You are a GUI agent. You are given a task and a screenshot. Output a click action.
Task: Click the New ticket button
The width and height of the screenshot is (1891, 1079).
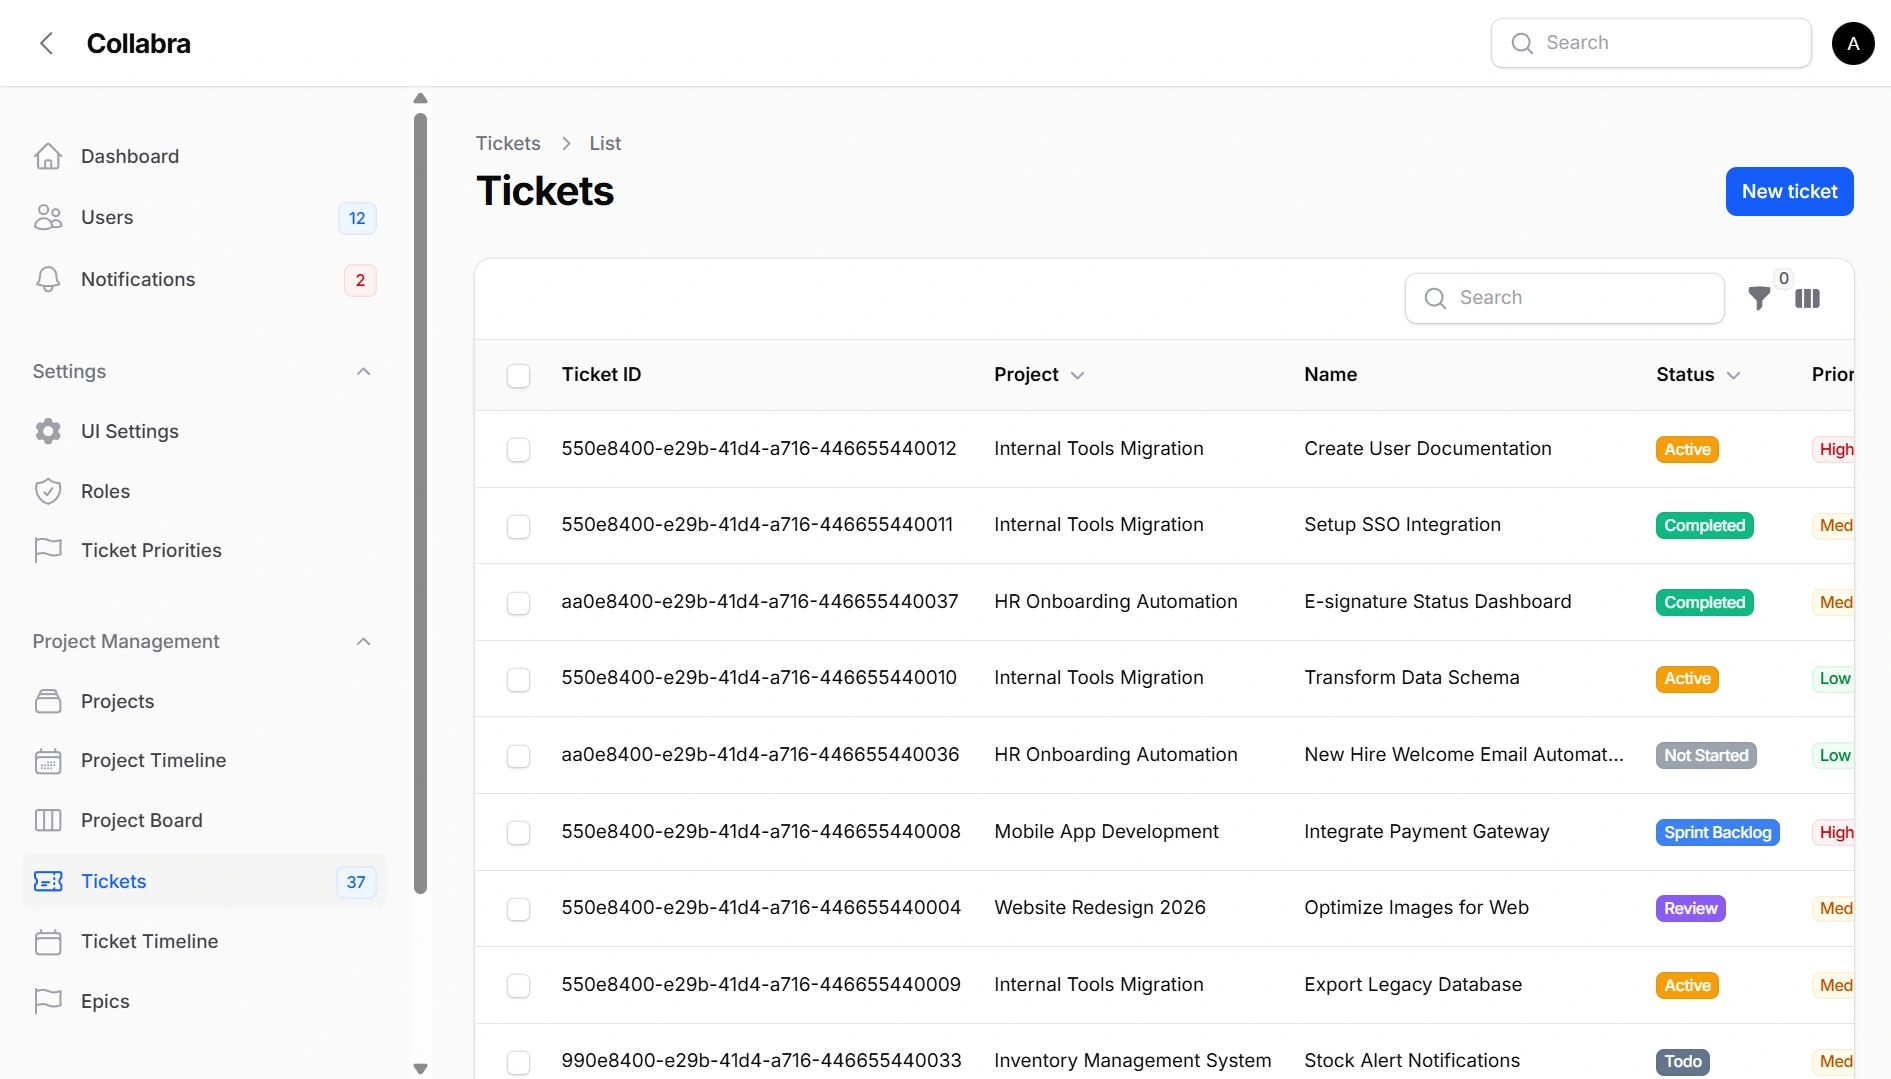click(1789, 191)
